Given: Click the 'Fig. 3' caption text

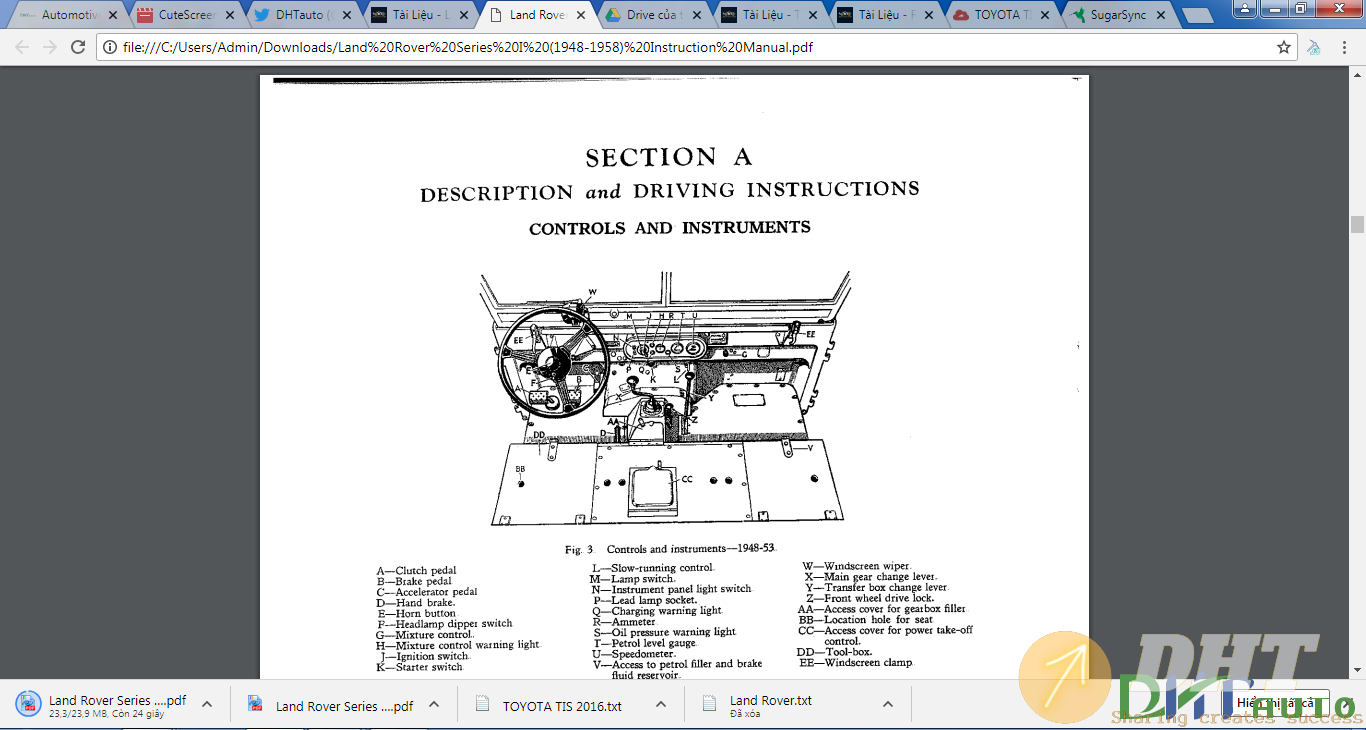Looking at the screenshot, I should click(670, 549).
